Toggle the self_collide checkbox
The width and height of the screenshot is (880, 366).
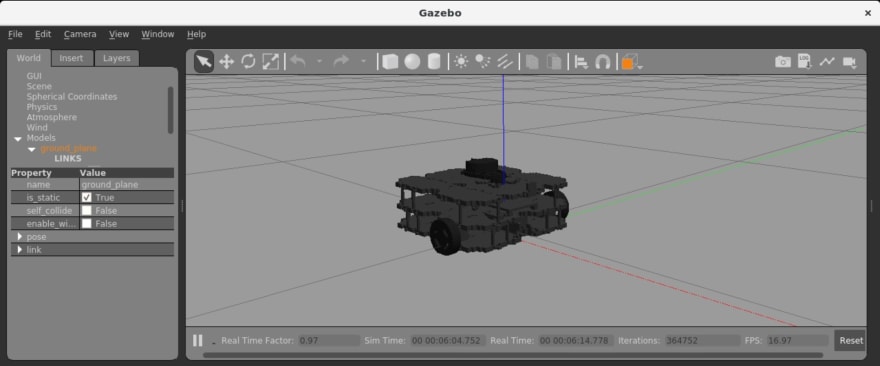pos(86,211)
